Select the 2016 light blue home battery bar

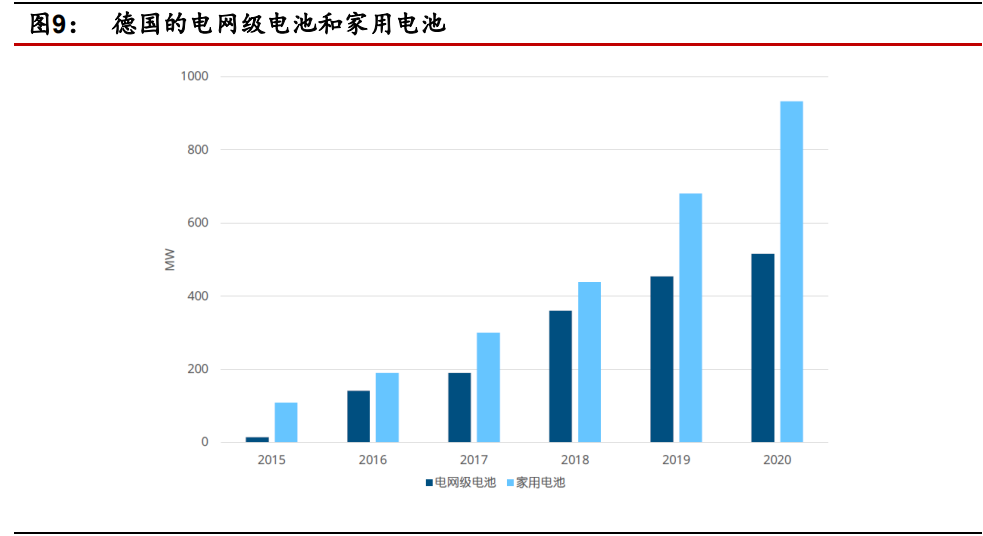pyautogui.click(x=387, y=407)
